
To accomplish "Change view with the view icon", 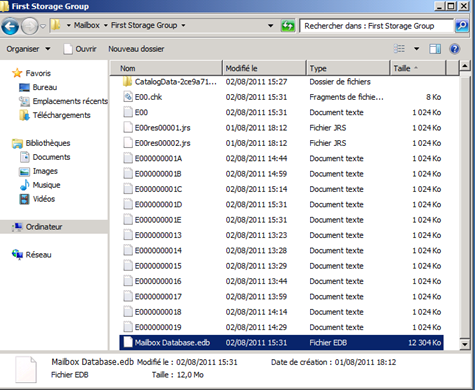I will 399,49.
